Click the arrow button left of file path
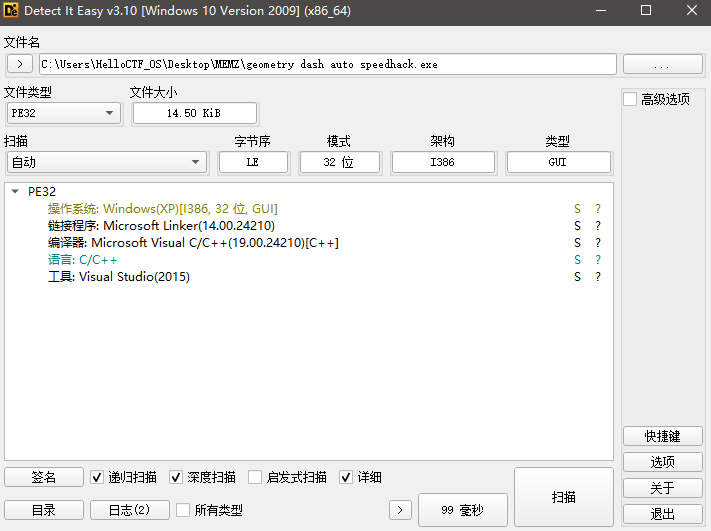711x531 pixels. tap(20, 64)
